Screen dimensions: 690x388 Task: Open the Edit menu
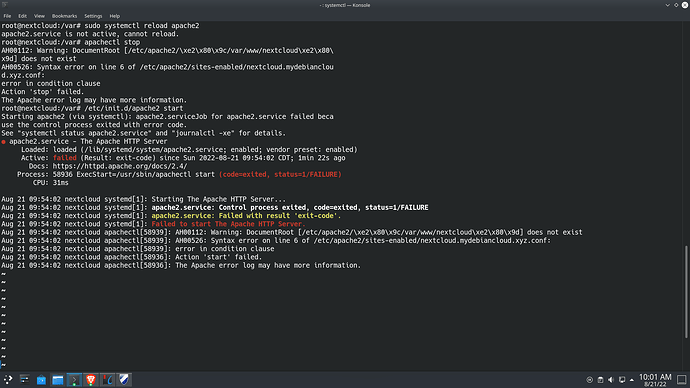pos(22,16)
